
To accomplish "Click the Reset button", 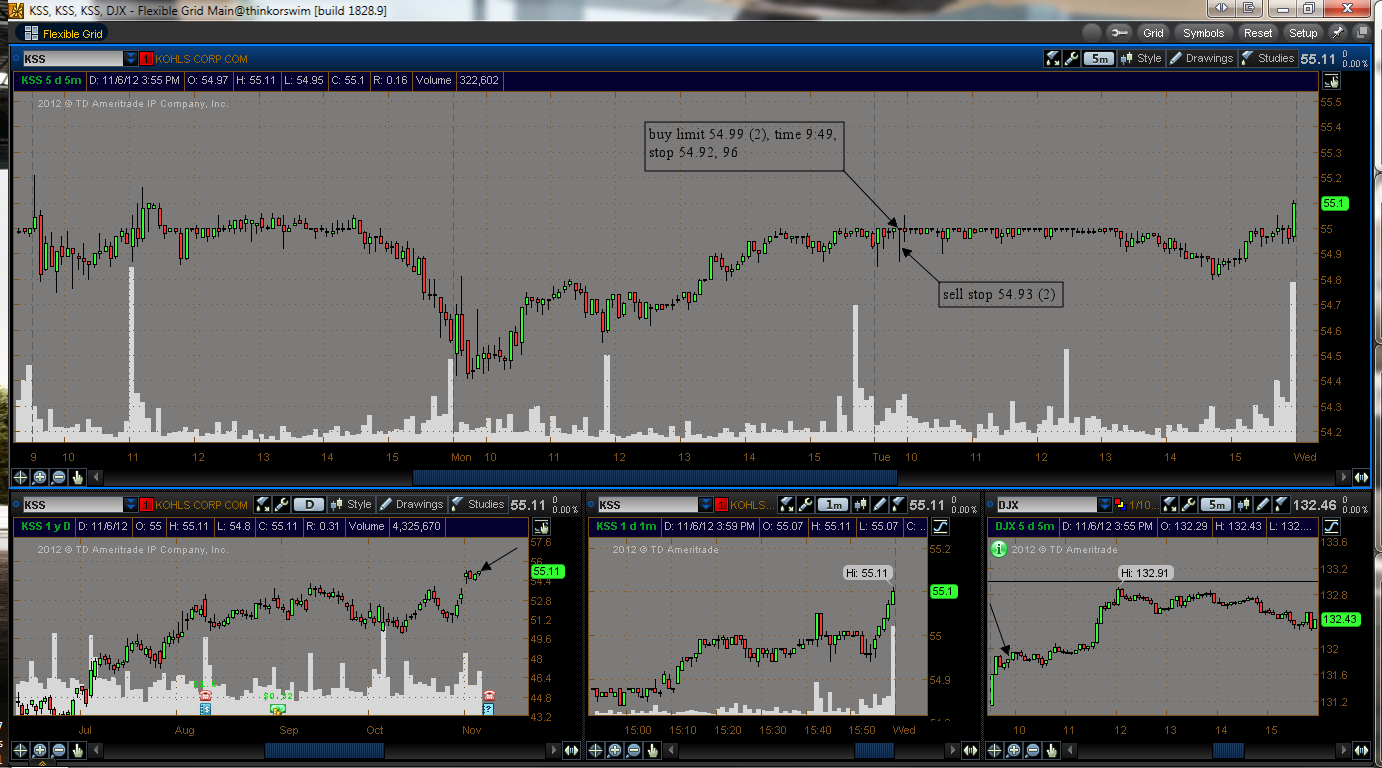I will 1258,33.
